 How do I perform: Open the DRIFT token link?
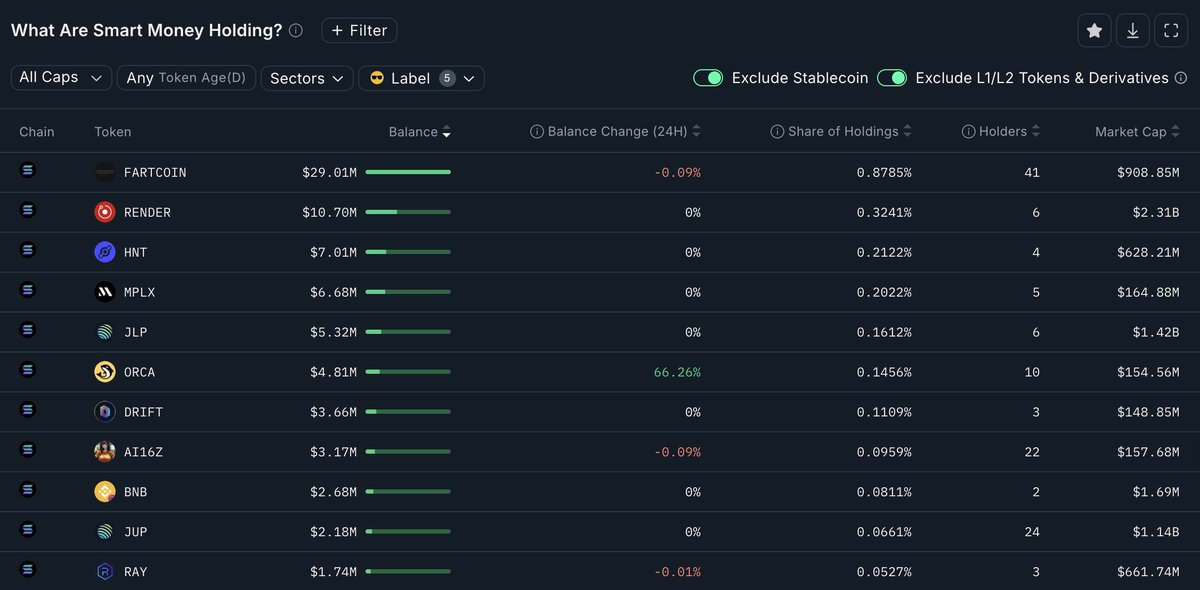point(143,412)
